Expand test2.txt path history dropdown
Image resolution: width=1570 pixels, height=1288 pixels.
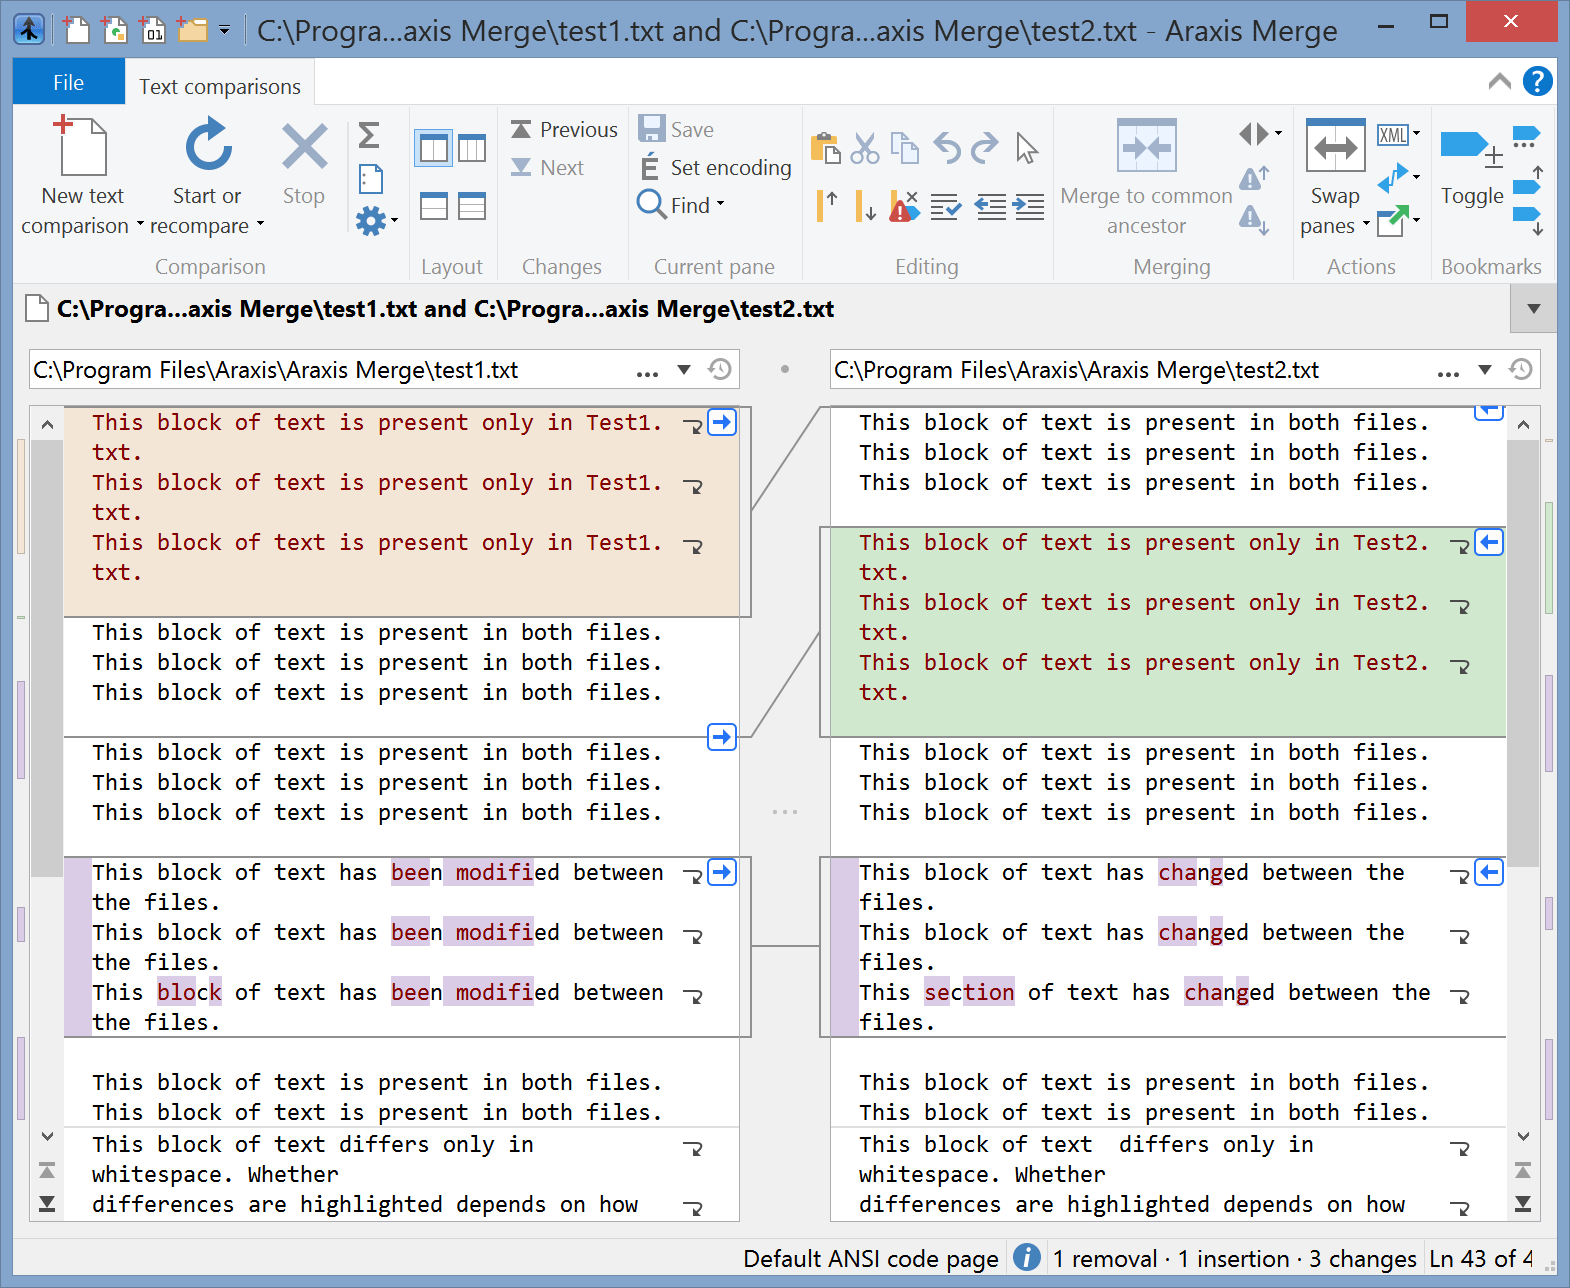click(x=1485, y=370)
